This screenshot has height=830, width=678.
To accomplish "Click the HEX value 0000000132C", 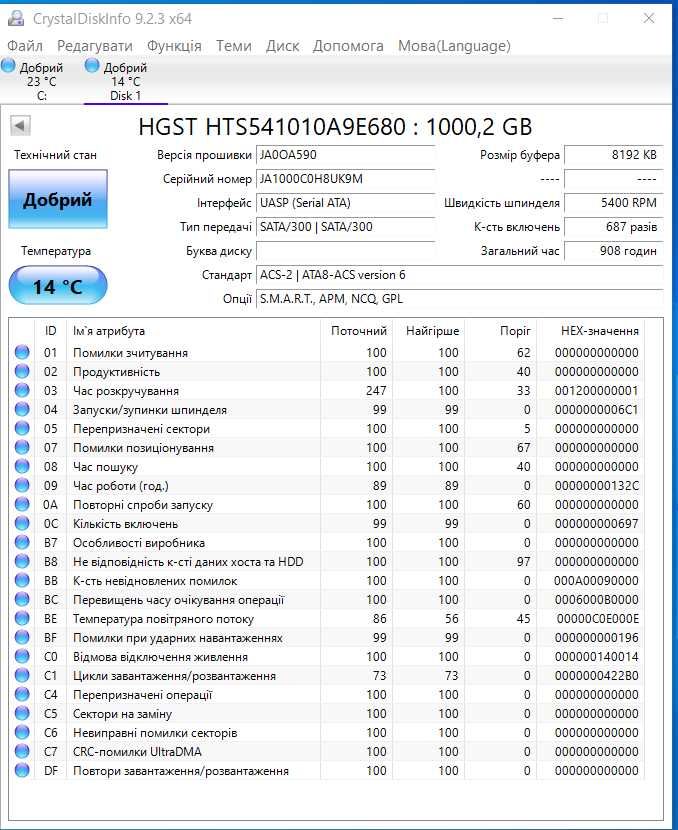I will [596, 486].
